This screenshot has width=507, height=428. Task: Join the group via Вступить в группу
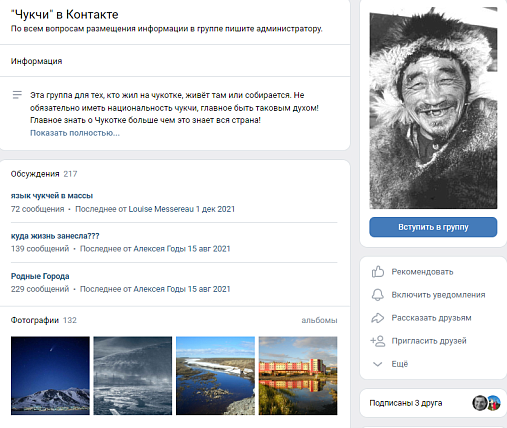point(433,227)
